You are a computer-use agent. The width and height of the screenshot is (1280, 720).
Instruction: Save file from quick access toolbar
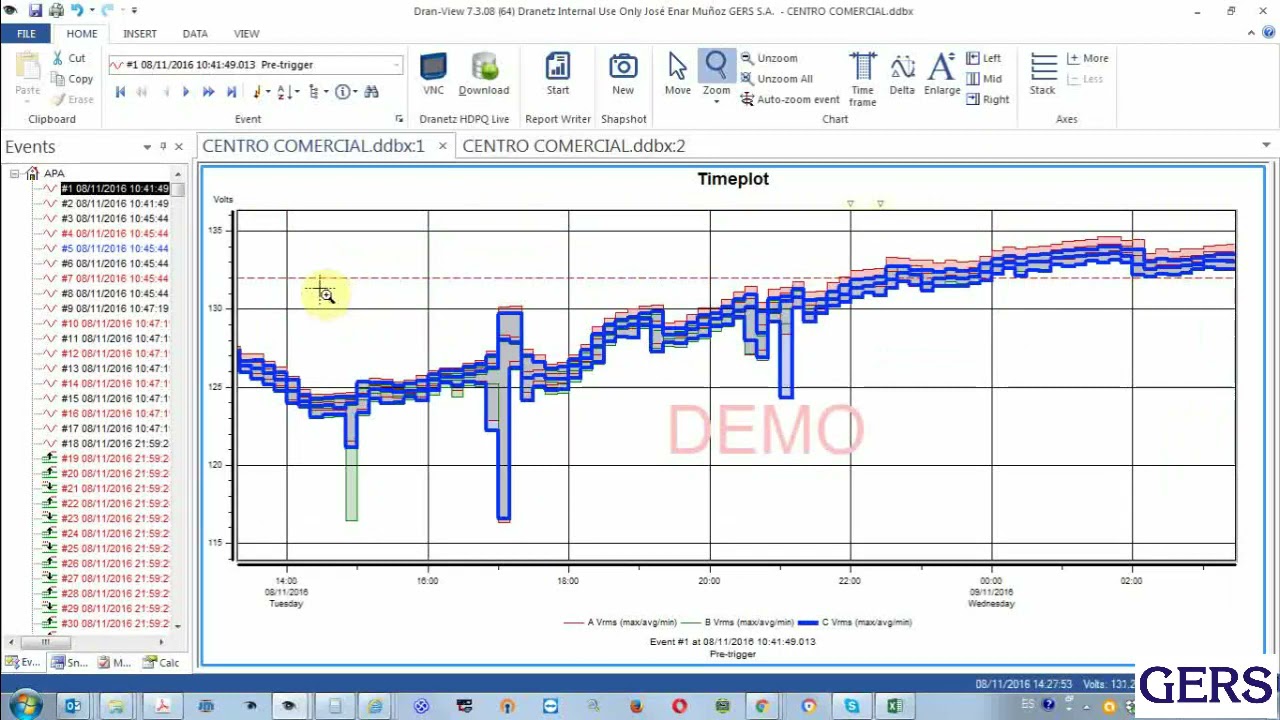click(35, 11)
